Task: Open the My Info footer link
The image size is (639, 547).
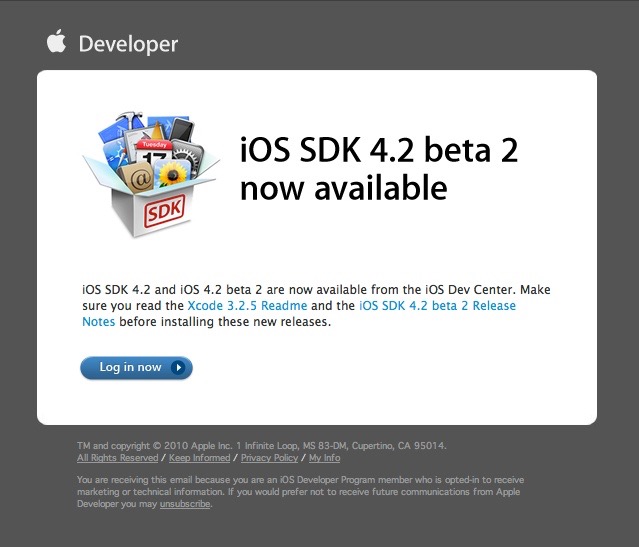Action: [x=324, y=458]
